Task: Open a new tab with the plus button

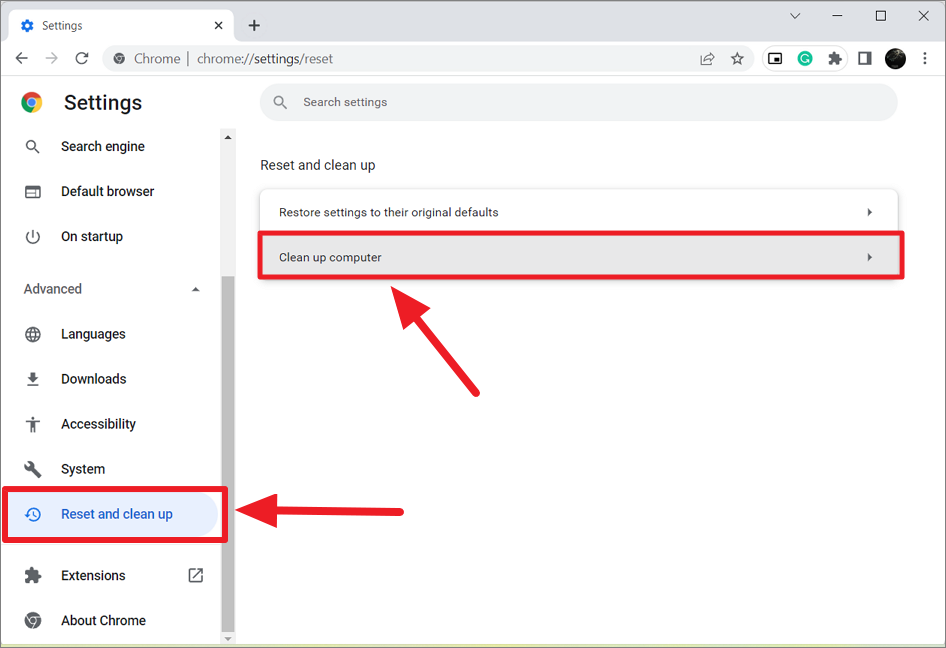Action: [x=254, y=25]
